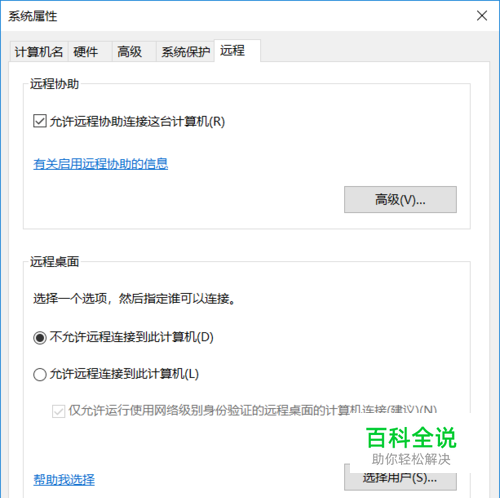500x498 pixels.
Task: Open the 硬件 tab
Action: point(90,52)
